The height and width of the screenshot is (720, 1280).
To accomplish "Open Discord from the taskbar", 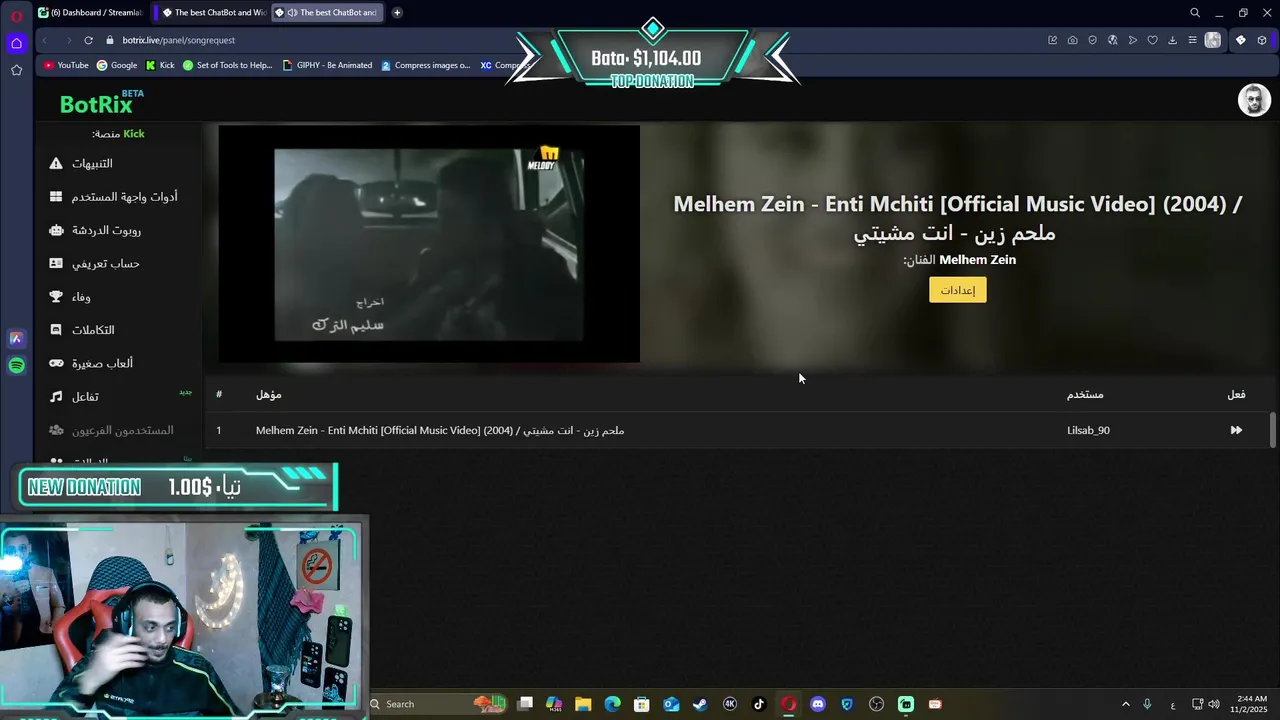I will pos(818,704).
